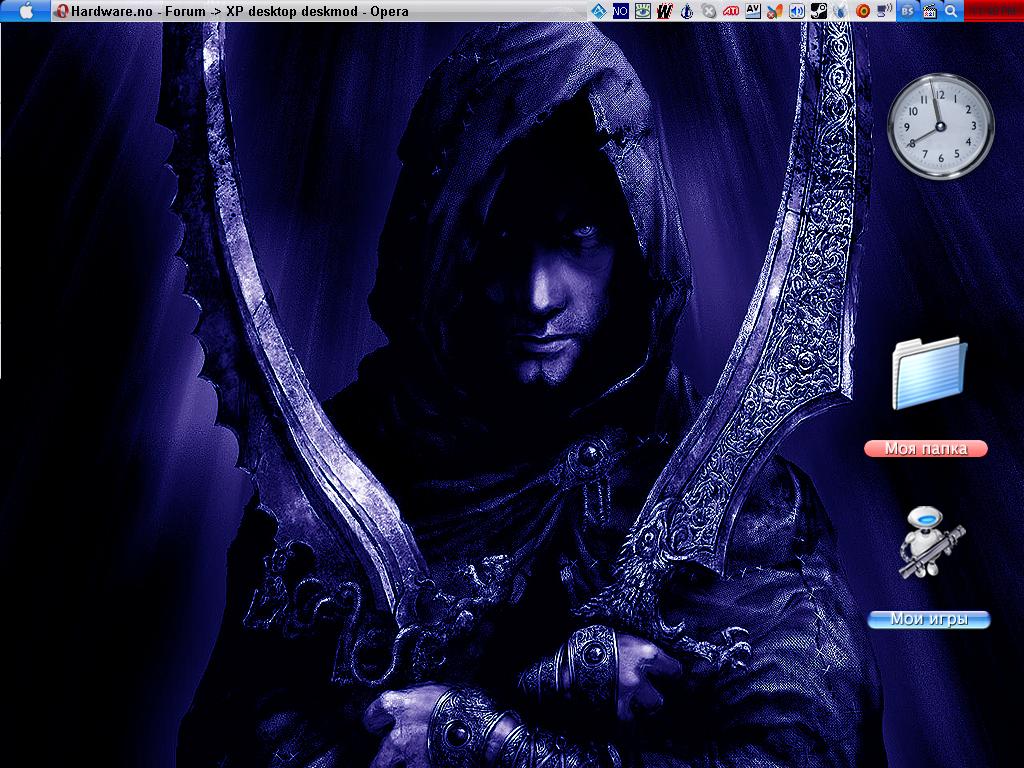Open the Steam tray icon
The width and height of the screenshot is (1024, 768).
(819, 11)
